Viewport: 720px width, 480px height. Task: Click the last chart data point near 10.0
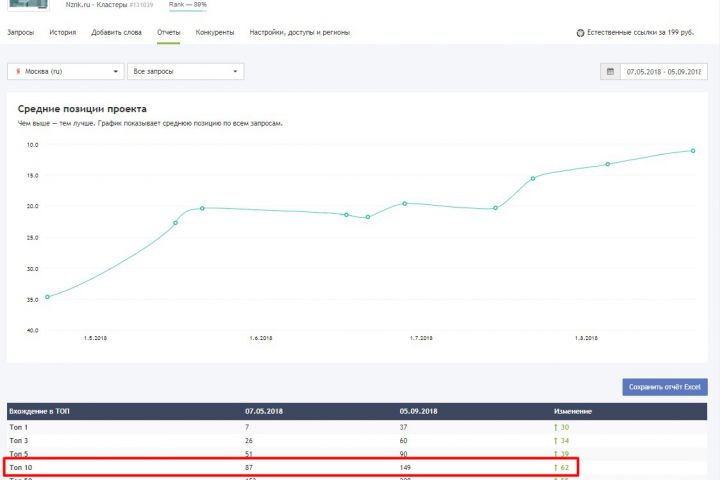click(693, 151)
